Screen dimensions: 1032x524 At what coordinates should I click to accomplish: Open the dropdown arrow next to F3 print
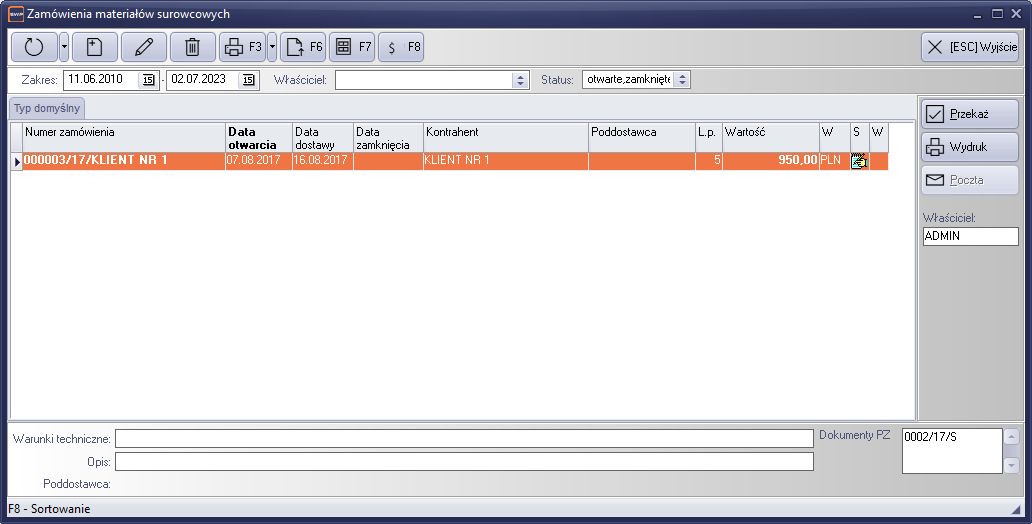(272, 47)
